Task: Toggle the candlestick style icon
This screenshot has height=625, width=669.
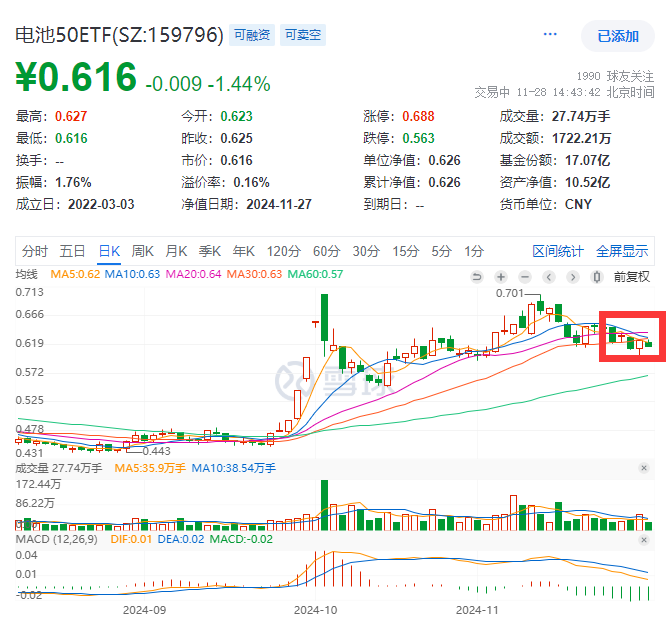Action: pyautogui.click(x=596, y=277)
